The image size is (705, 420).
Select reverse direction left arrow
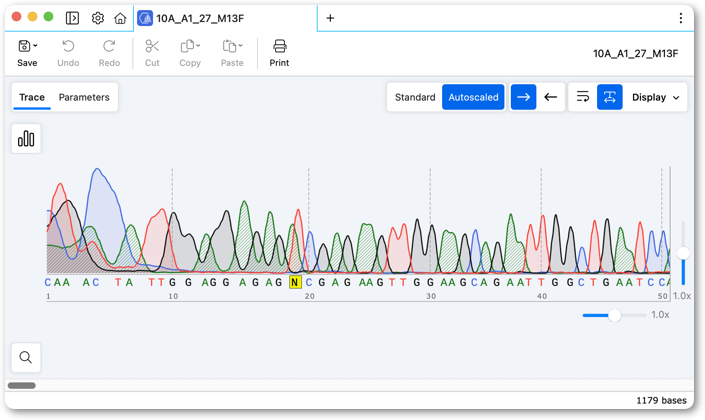pyautogui.click(x=550, y=97)
